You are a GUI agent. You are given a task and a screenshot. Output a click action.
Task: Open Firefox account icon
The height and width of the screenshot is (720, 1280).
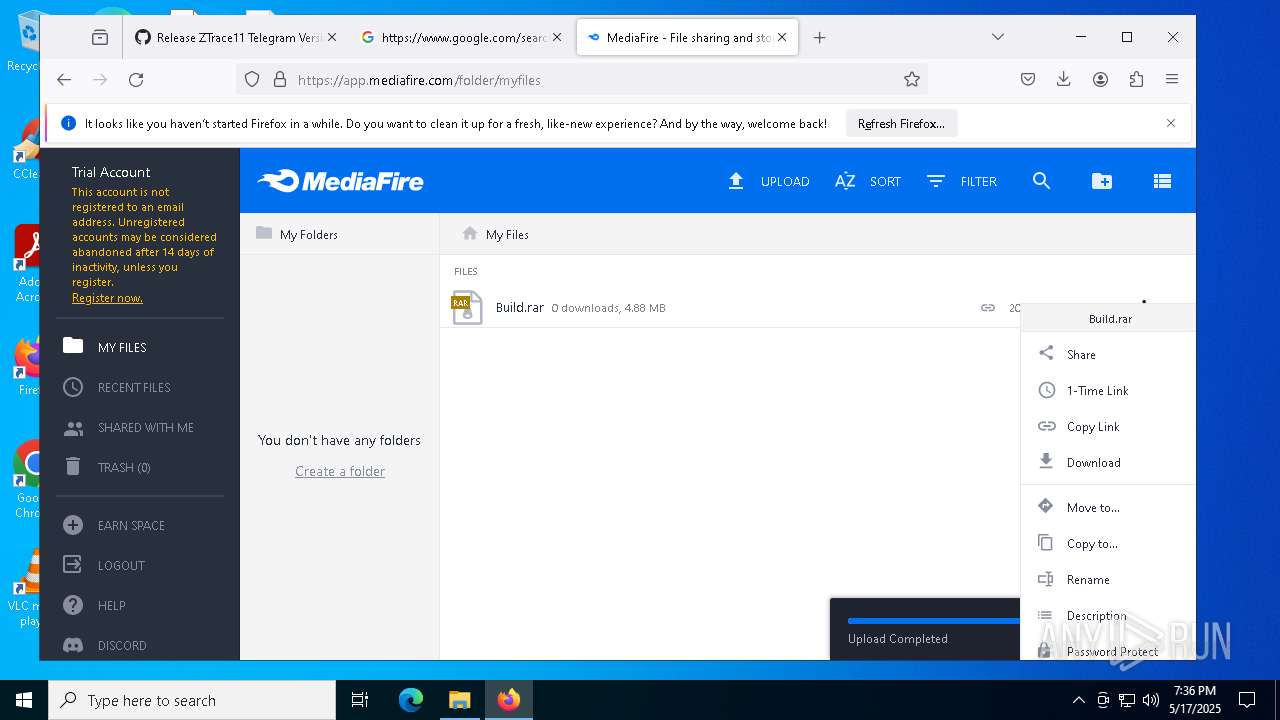point(1100,79)
